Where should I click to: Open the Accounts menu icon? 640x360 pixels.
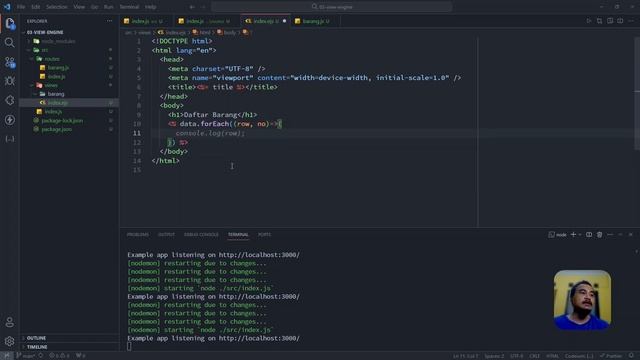[10, 322]
